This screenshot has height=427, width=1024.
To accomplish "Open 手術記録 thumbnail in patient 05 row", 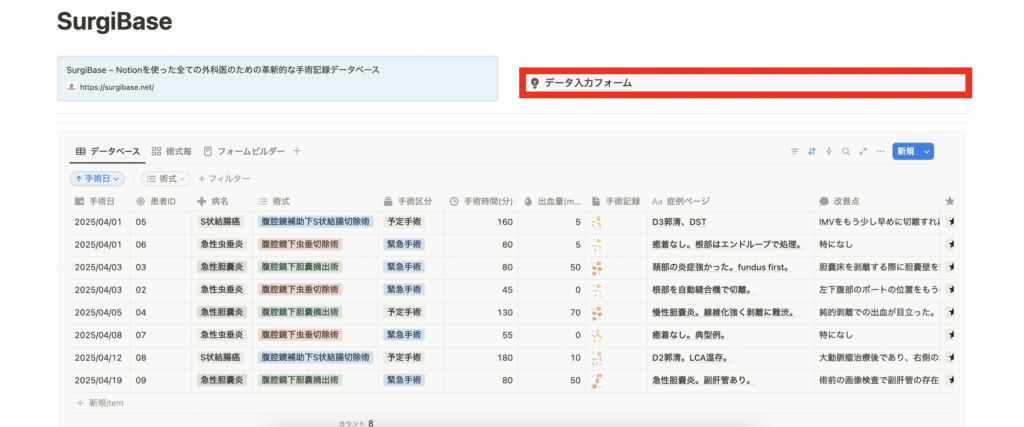I will pyautogui.click(x=596, y=223).
